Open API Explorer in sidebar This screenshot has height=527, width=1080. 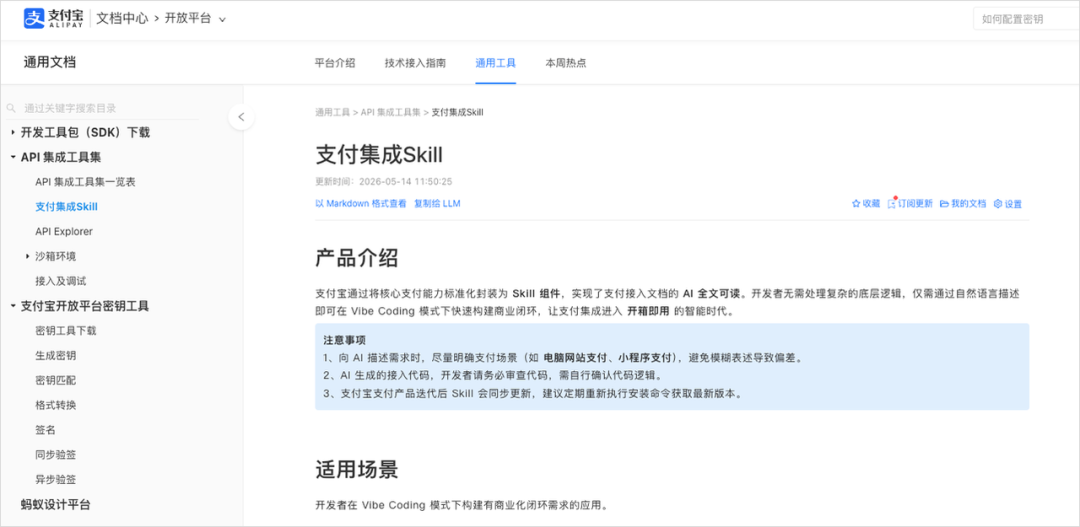[63, 231]
